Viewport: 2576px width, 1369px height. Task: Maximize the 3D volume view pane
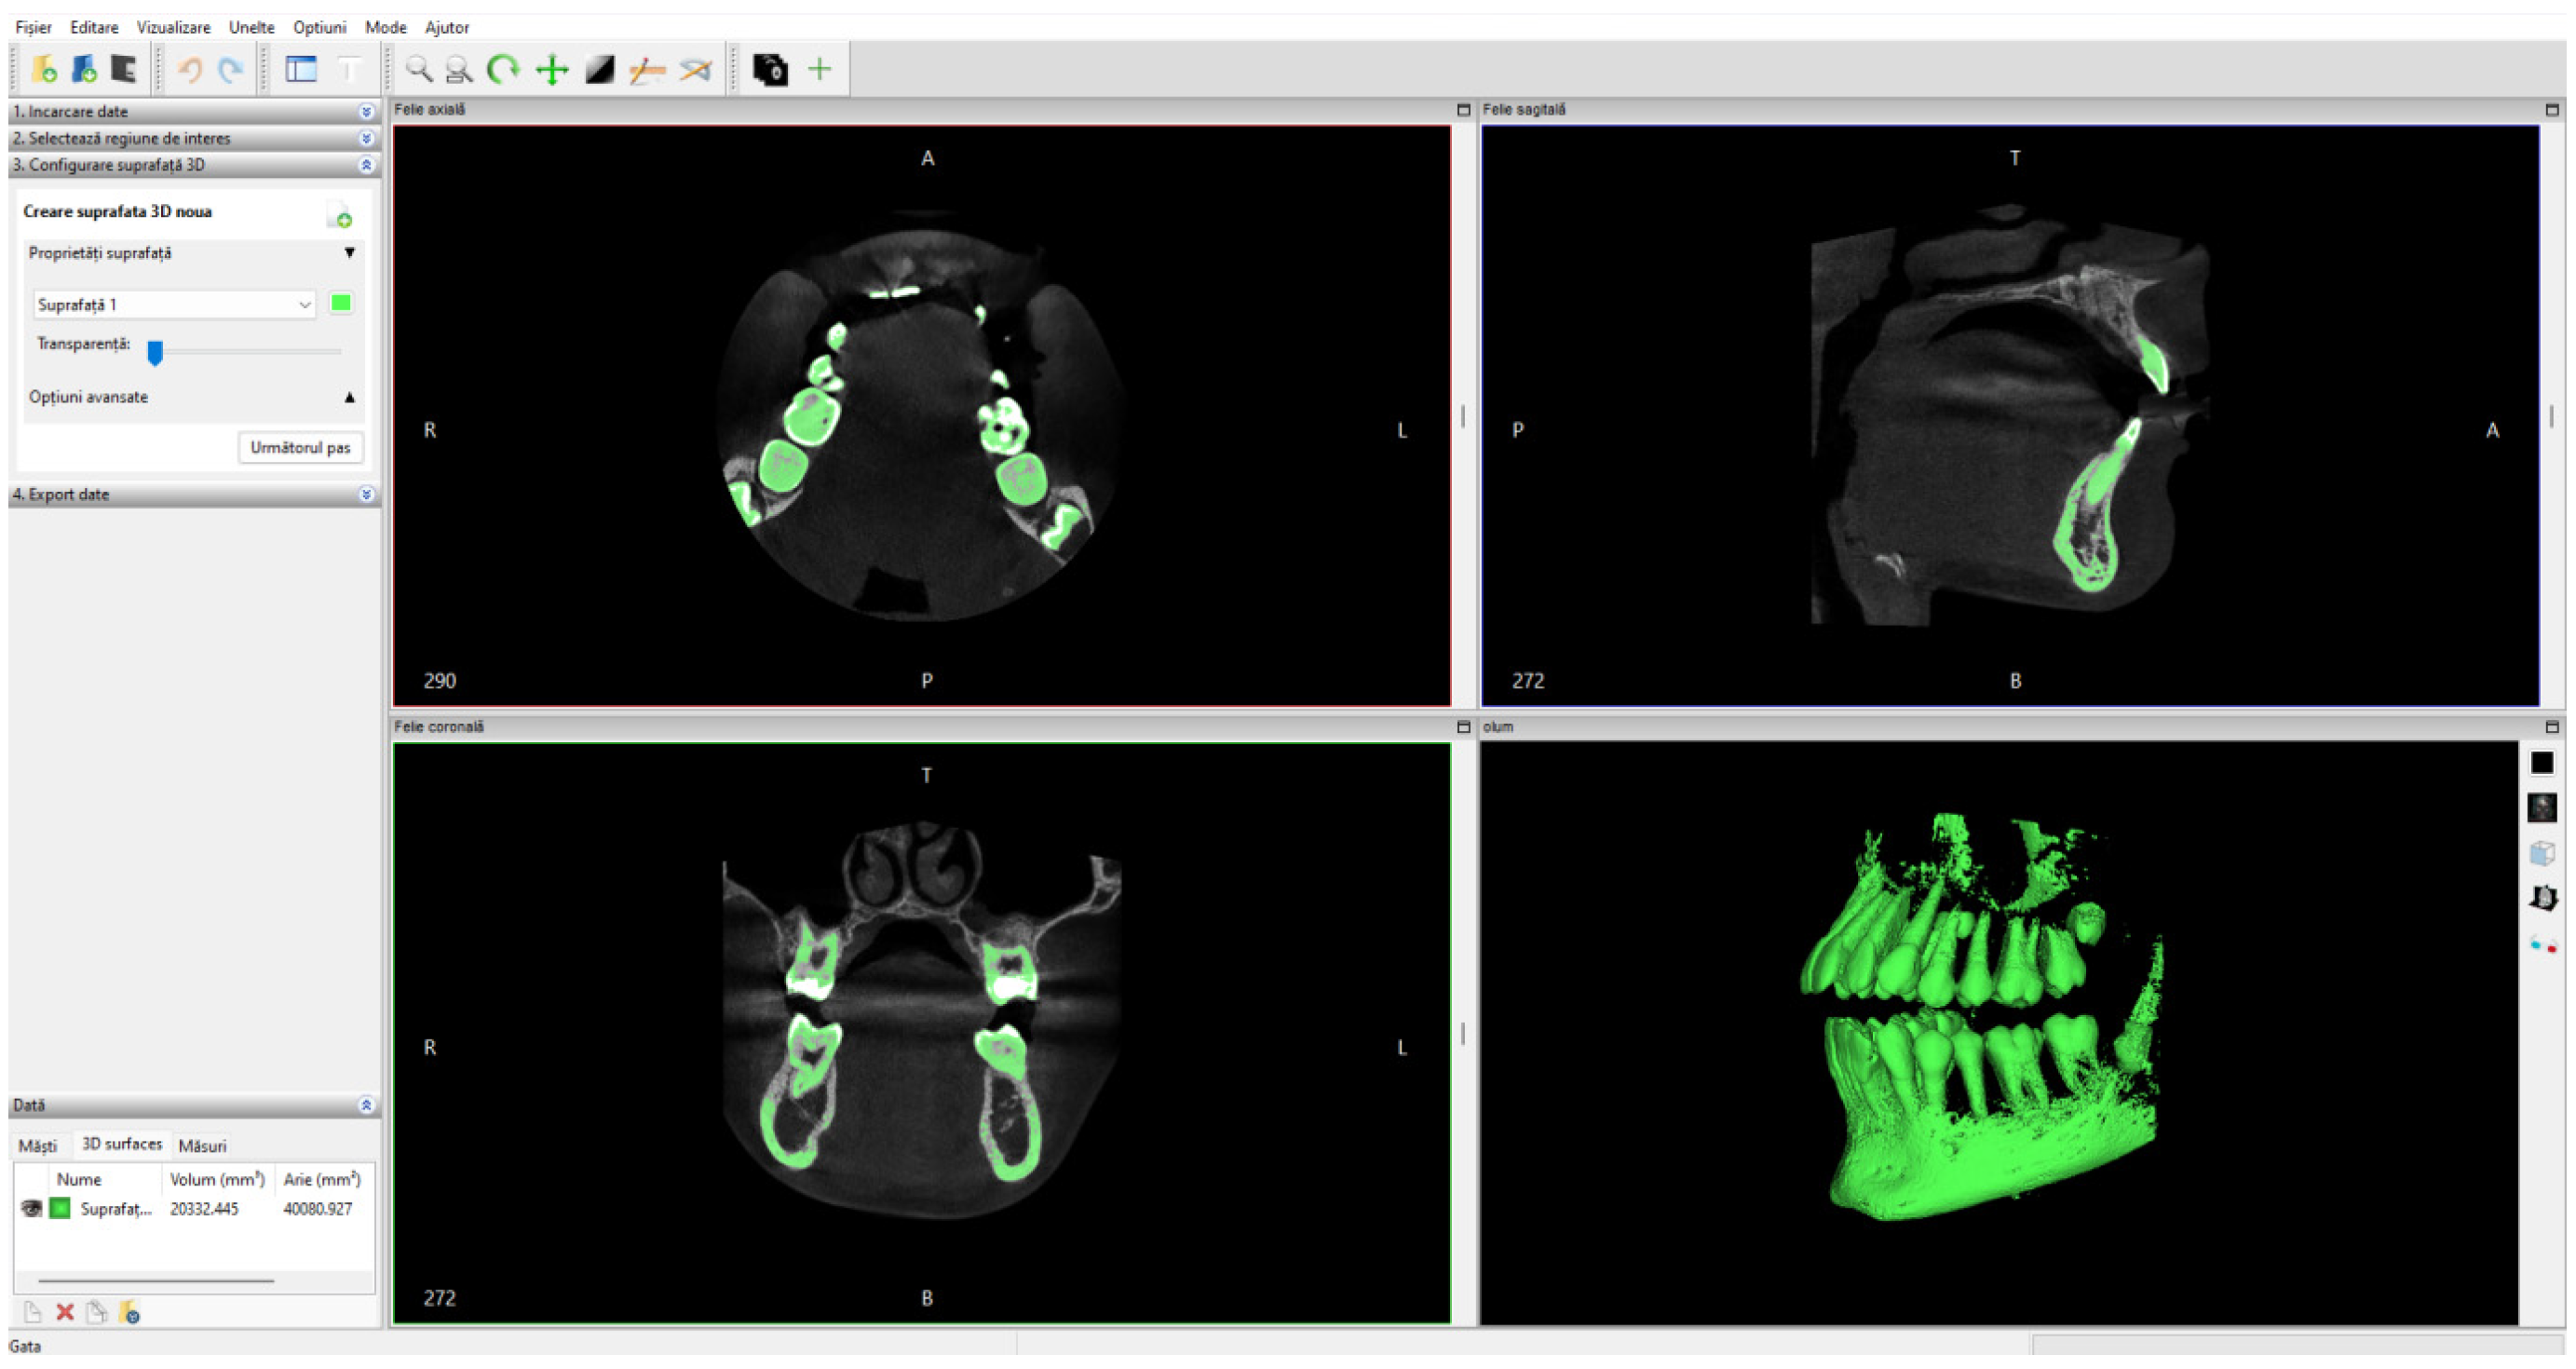[x=2551, y=727]
